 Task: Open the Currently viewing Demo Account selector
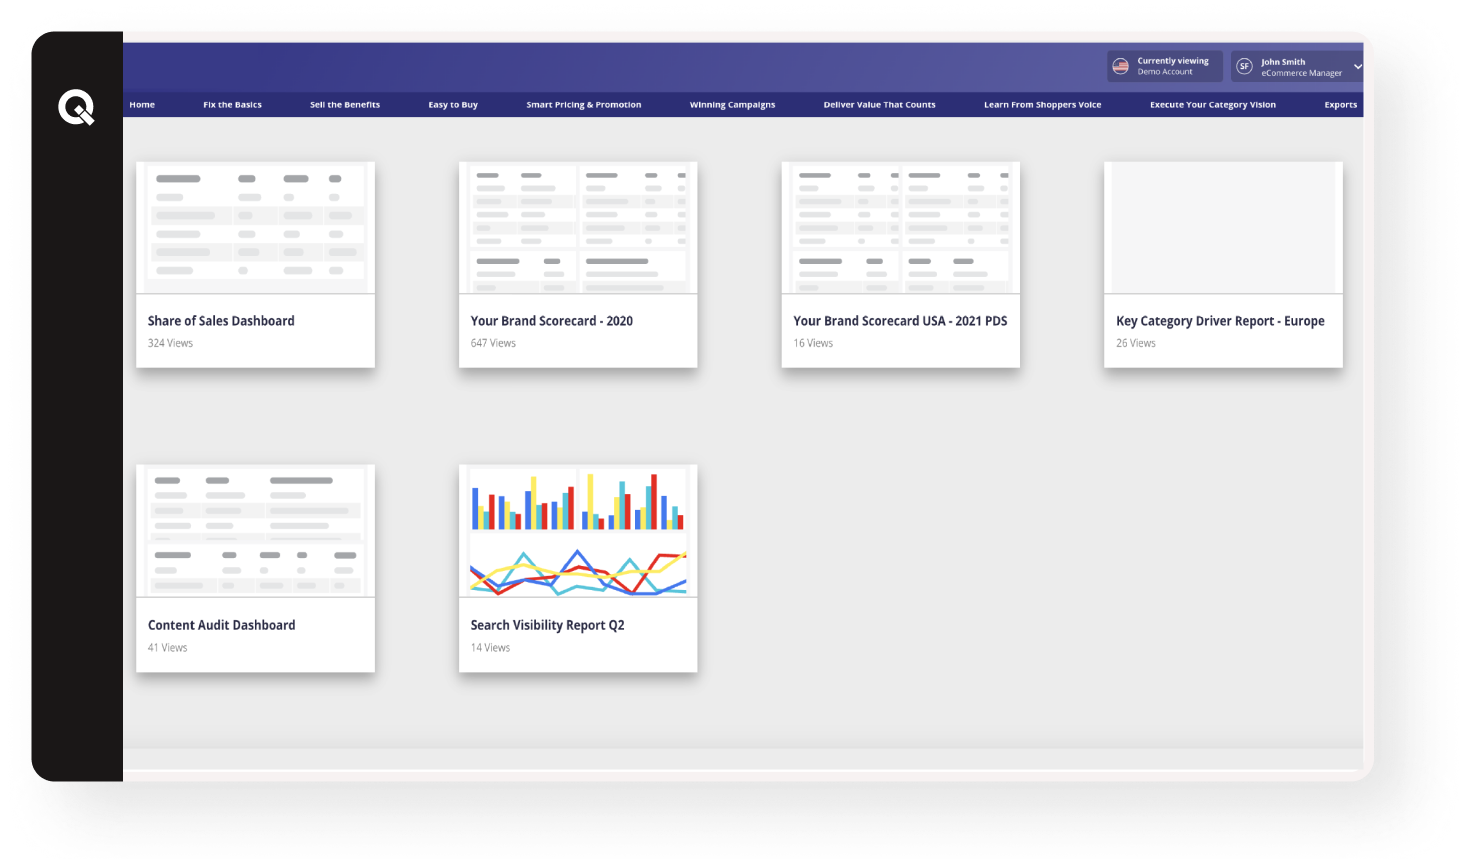click(x=1165, y=66)
